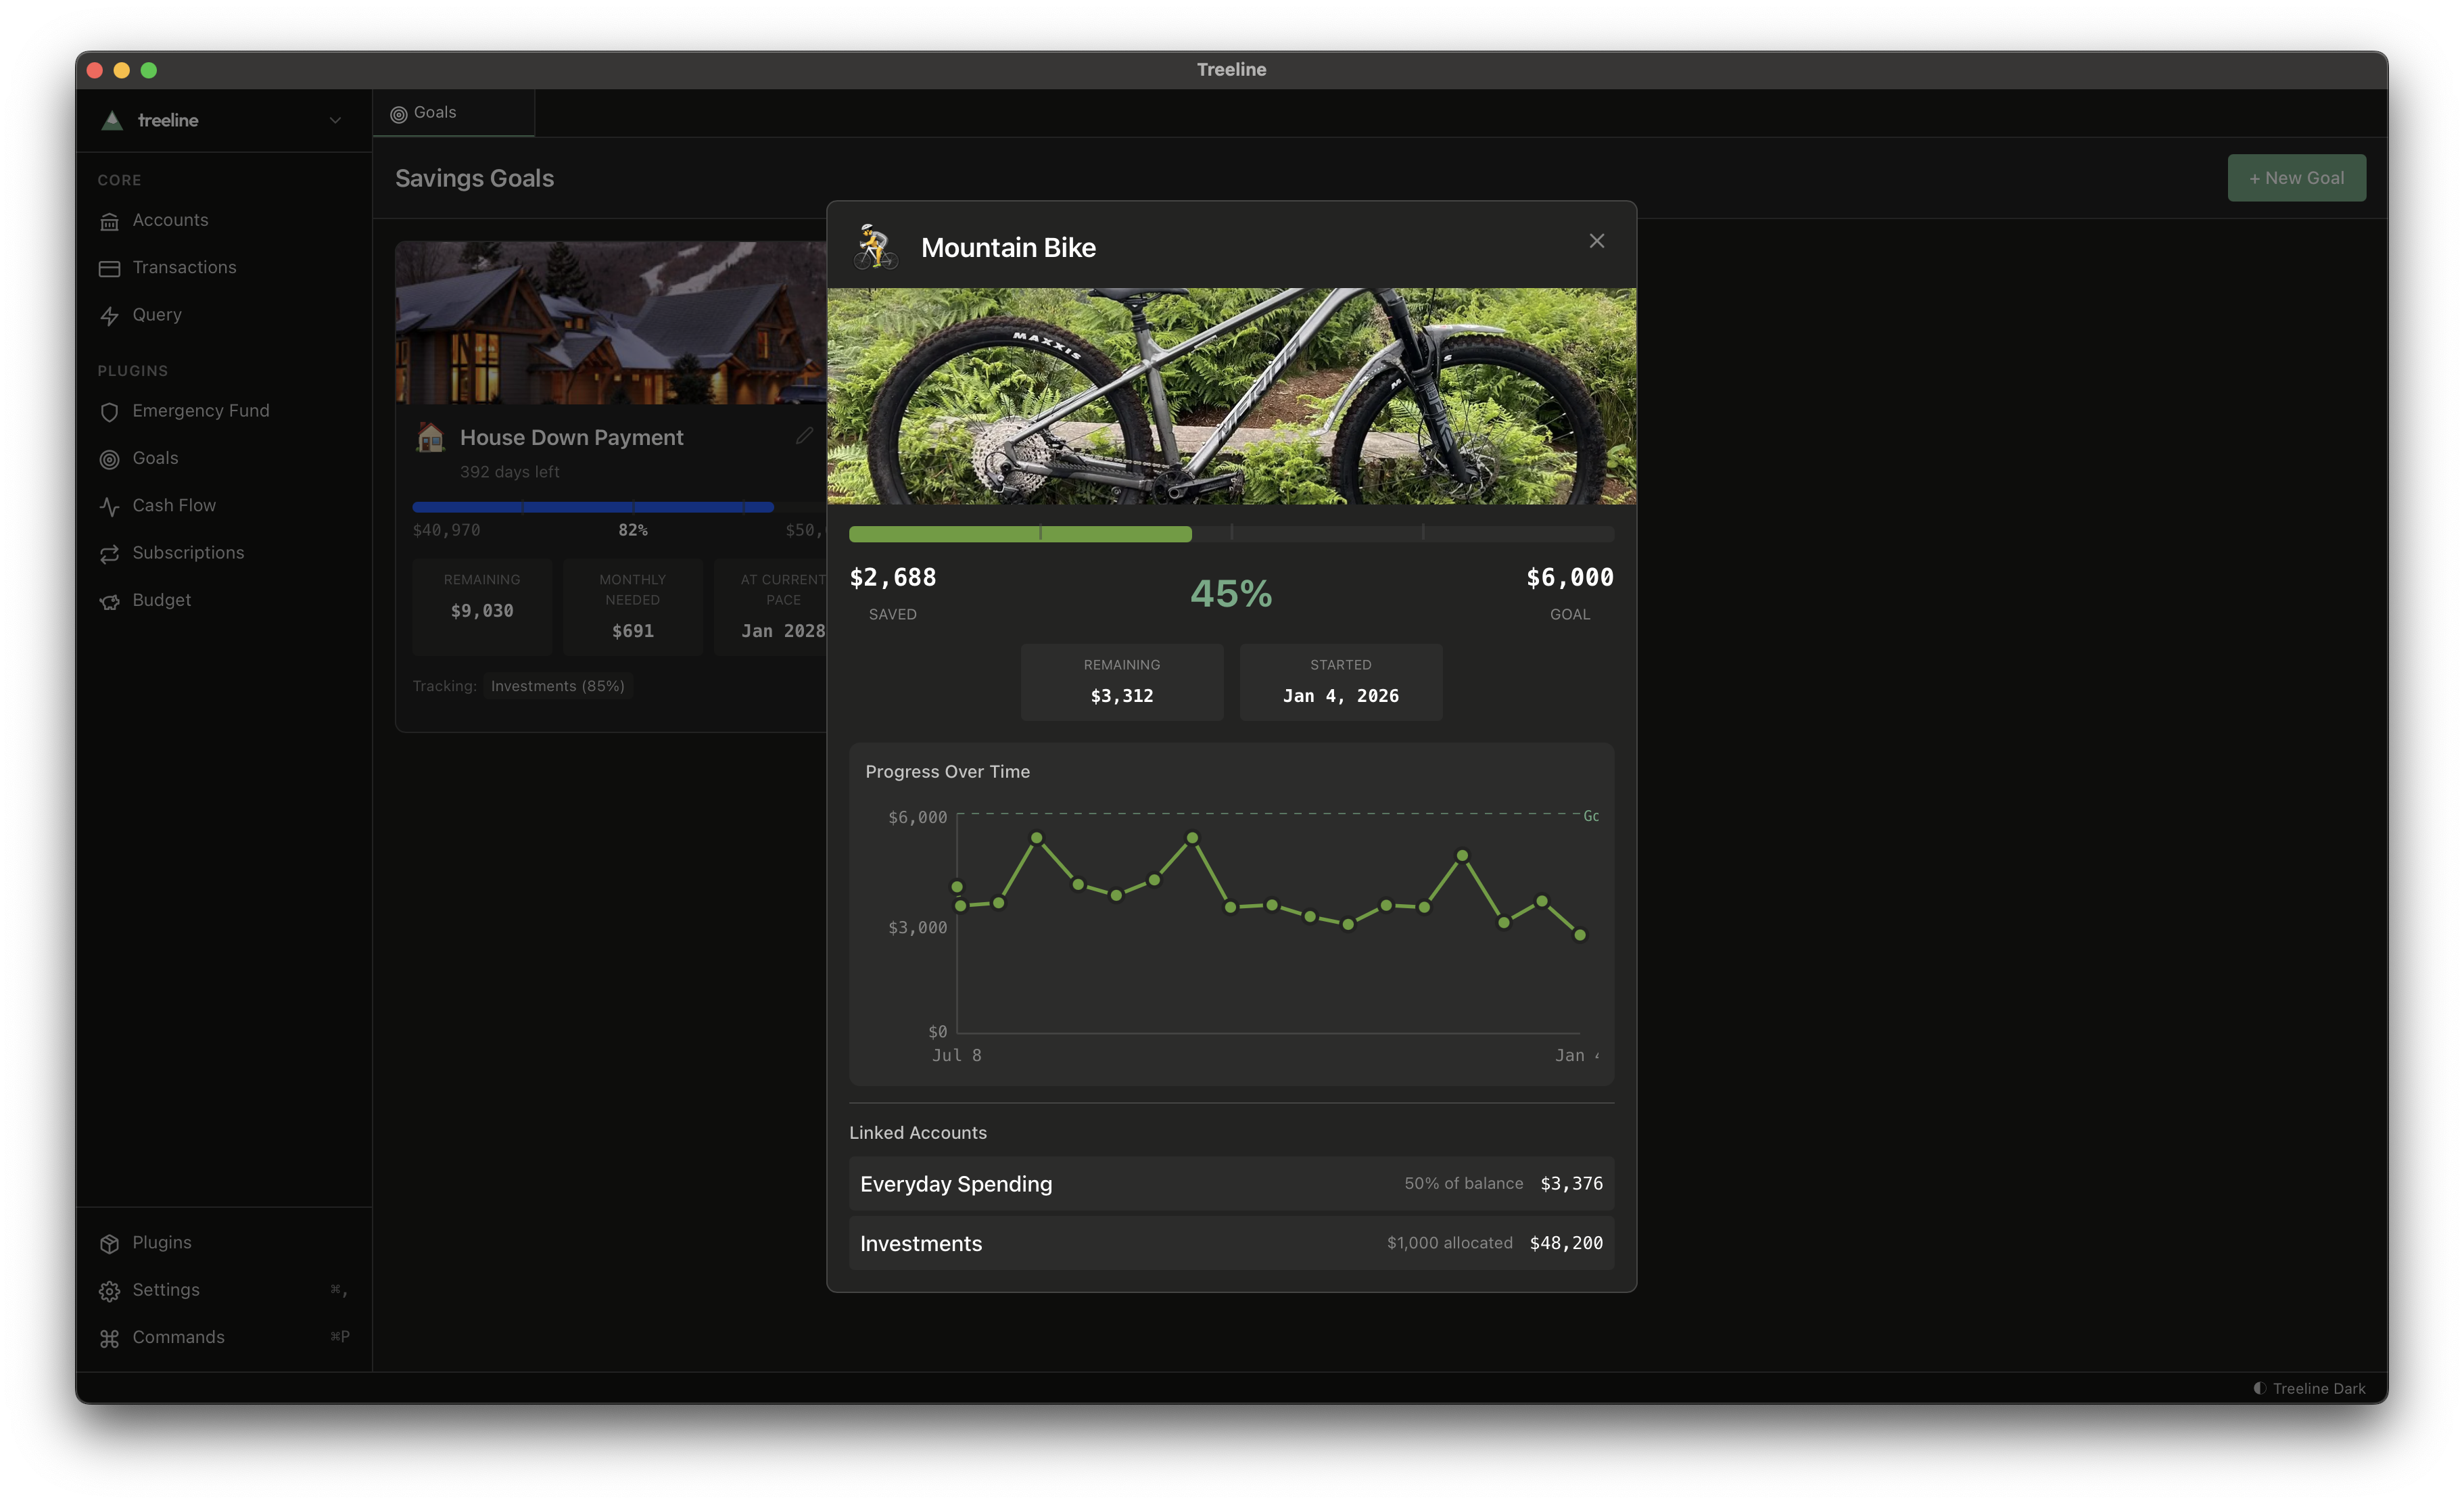Click the Emergency Fund shield icon

click(x=109, y=412)
